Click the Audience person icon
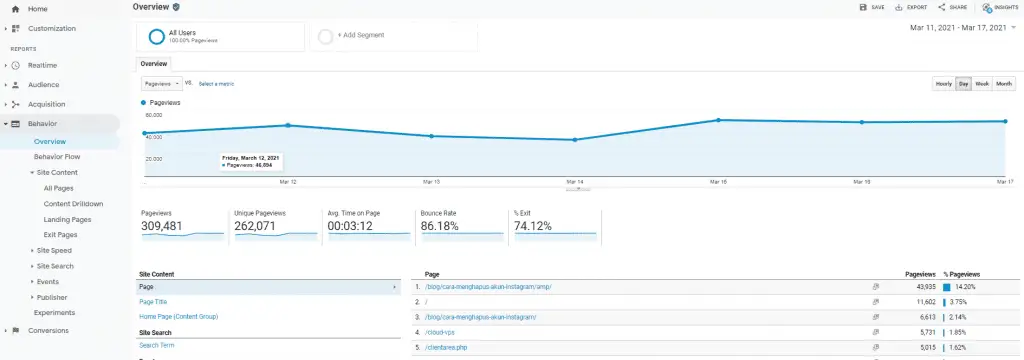Image resolution: width=1024 pixels, height=360 pixels. tap(16, 85)
